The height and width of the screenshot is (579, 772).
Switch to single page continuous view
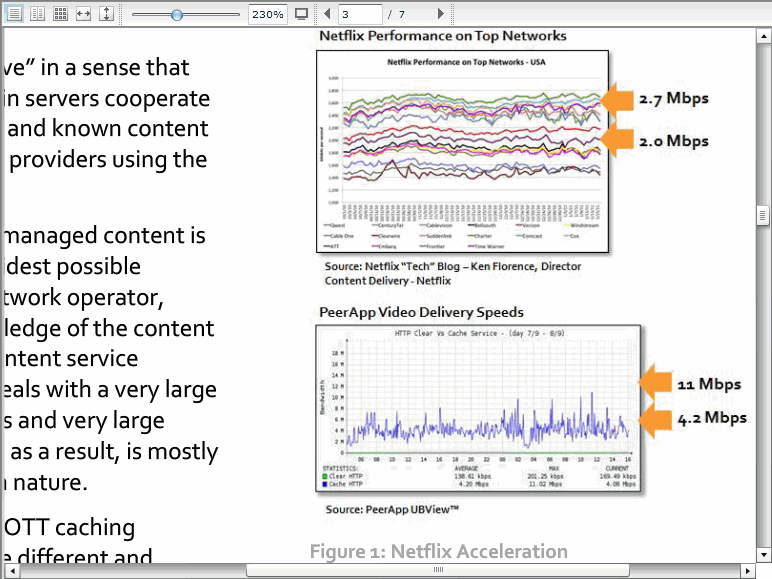(x=14, y=14)
